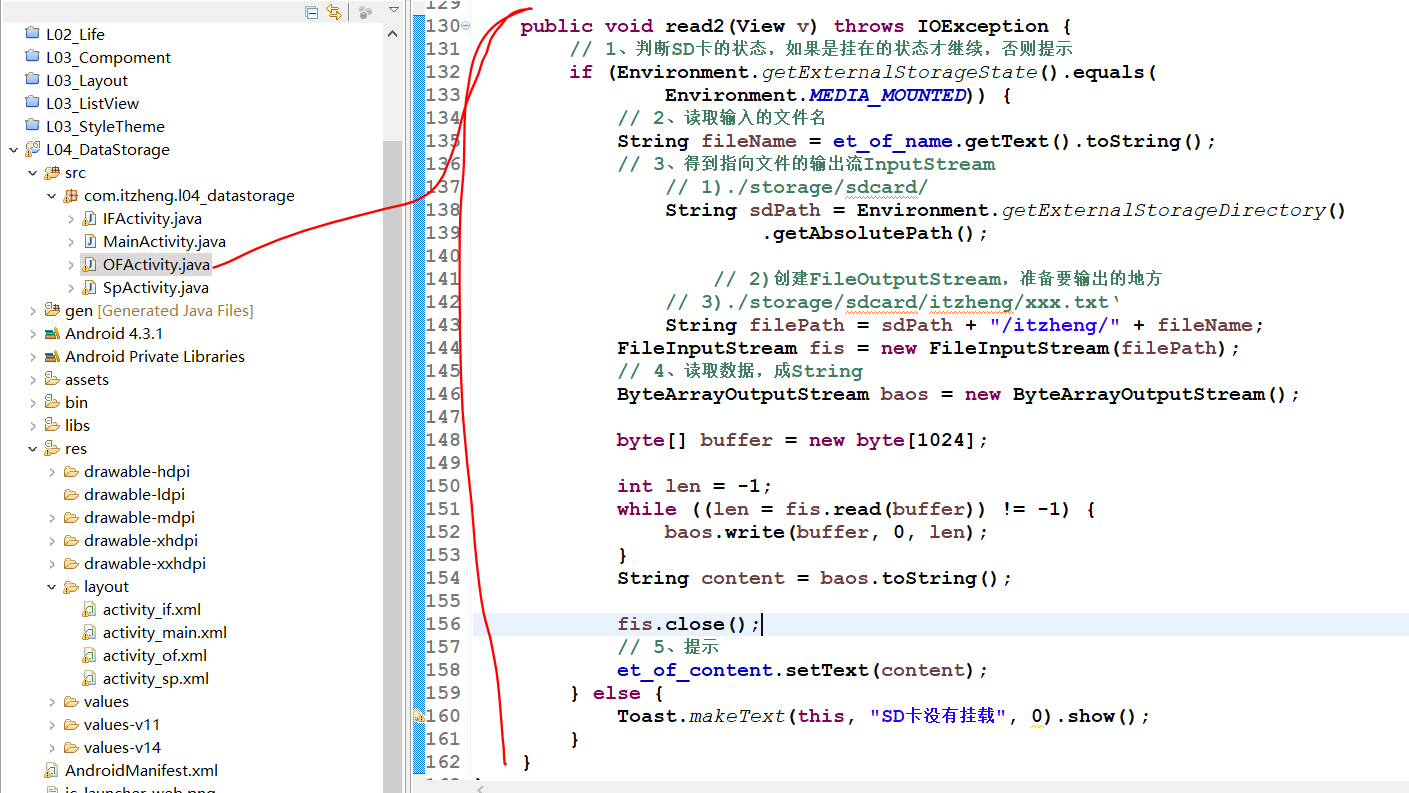Collapse the read2 method fold marker
Screen dimensions: 1409x793
click(466, 26)
